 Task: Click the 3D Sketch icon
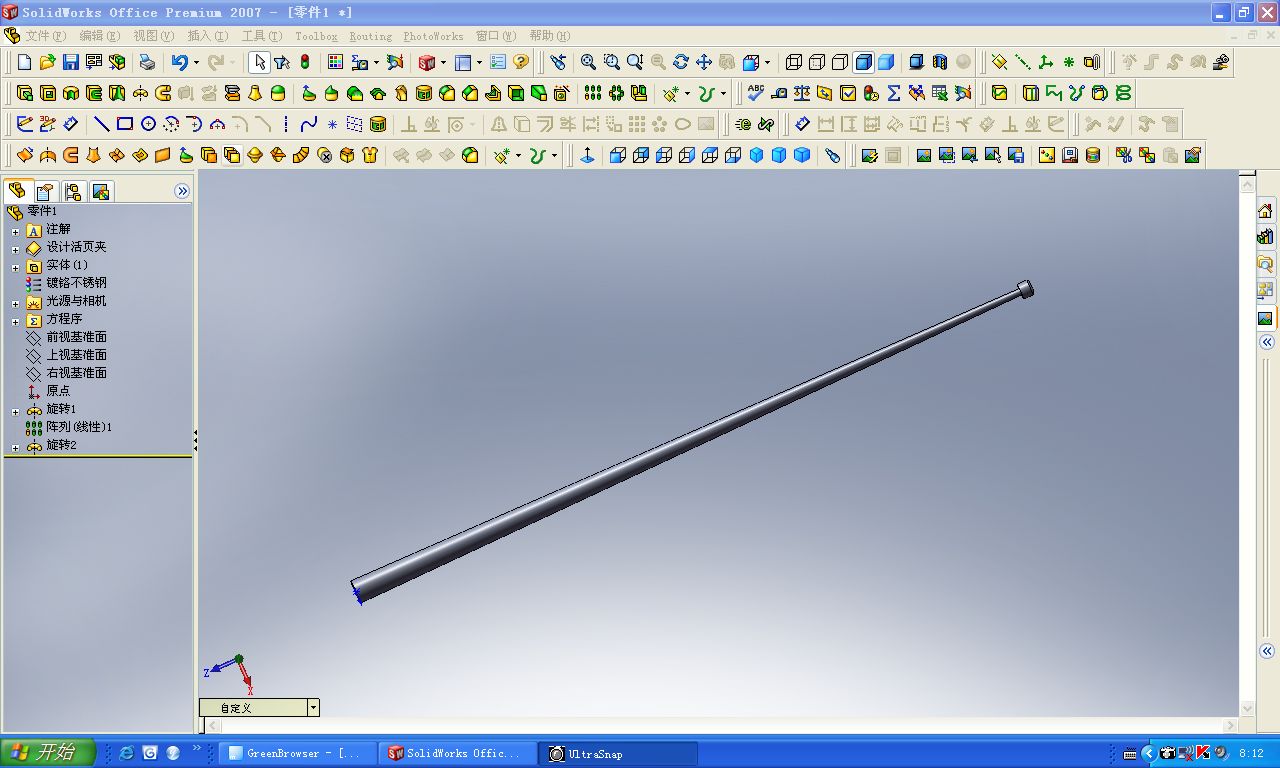click(x=48, y=124)
